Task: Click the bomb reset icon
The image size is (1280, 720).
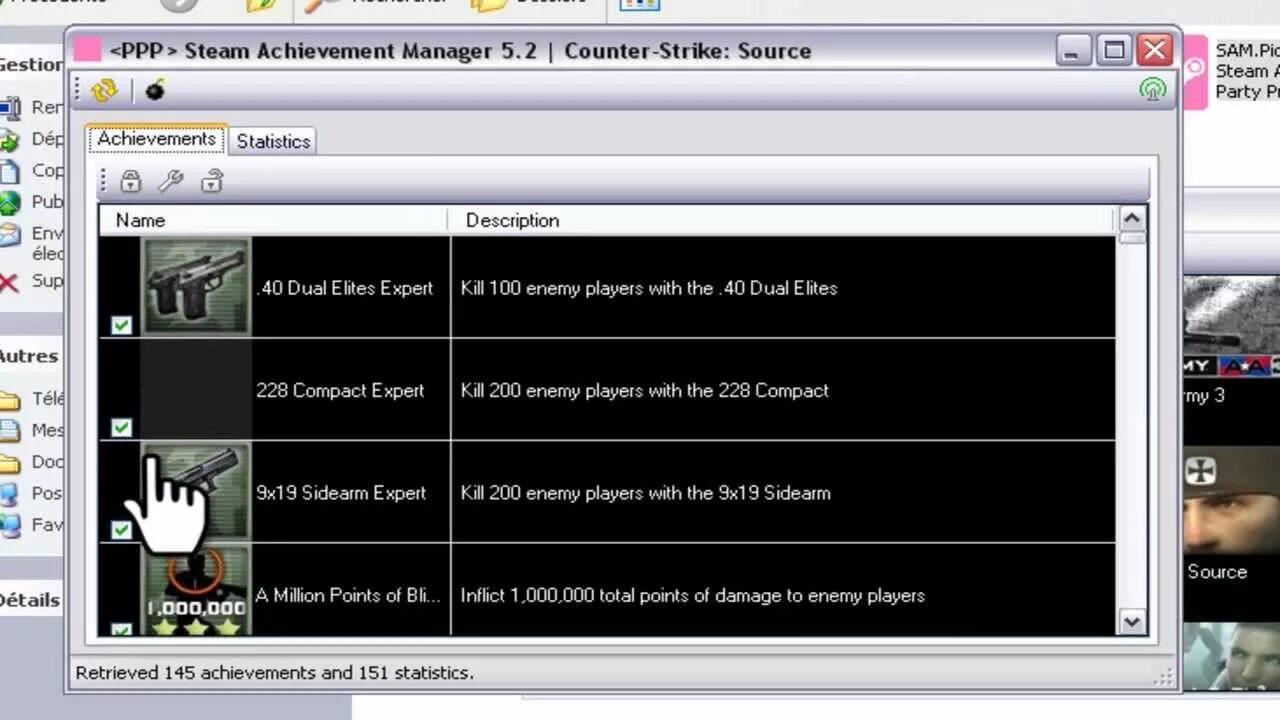Action: click(155, 91)
